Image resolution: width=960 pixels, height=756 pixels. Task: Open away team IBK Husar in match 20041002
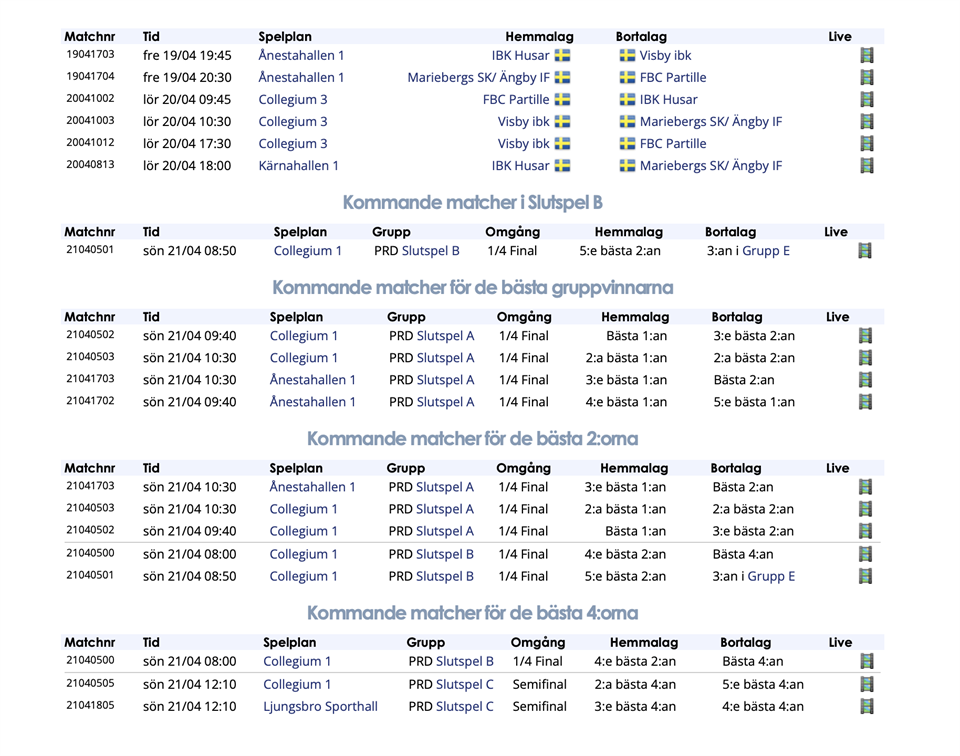(668, 100)
